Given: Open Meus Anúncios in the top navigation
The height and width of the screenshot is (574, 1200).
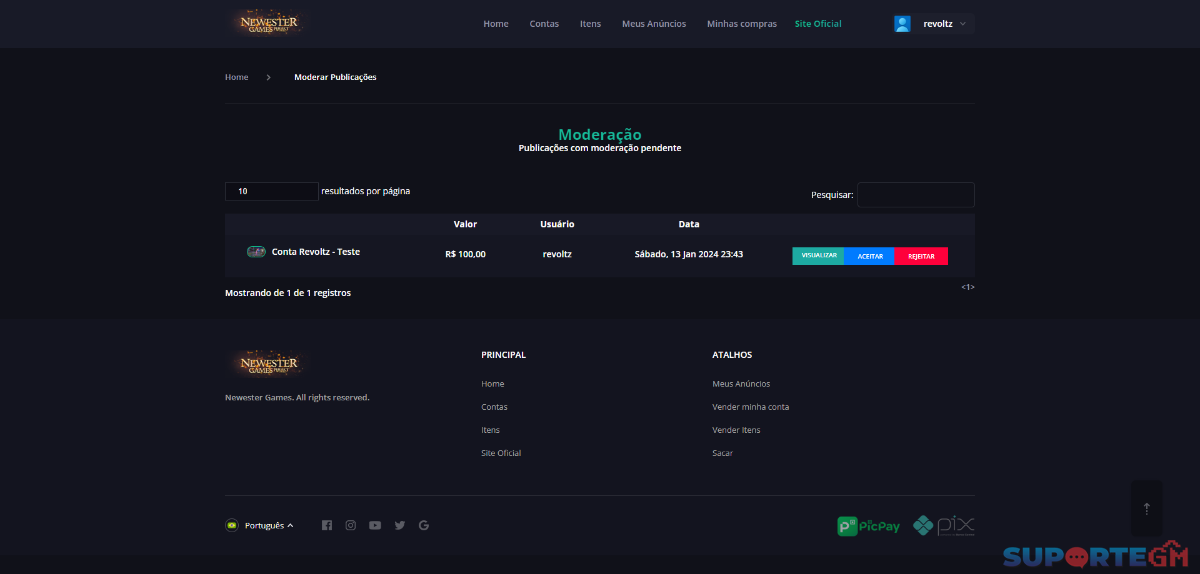Looking at the screenshot, I should coord(654,24).
